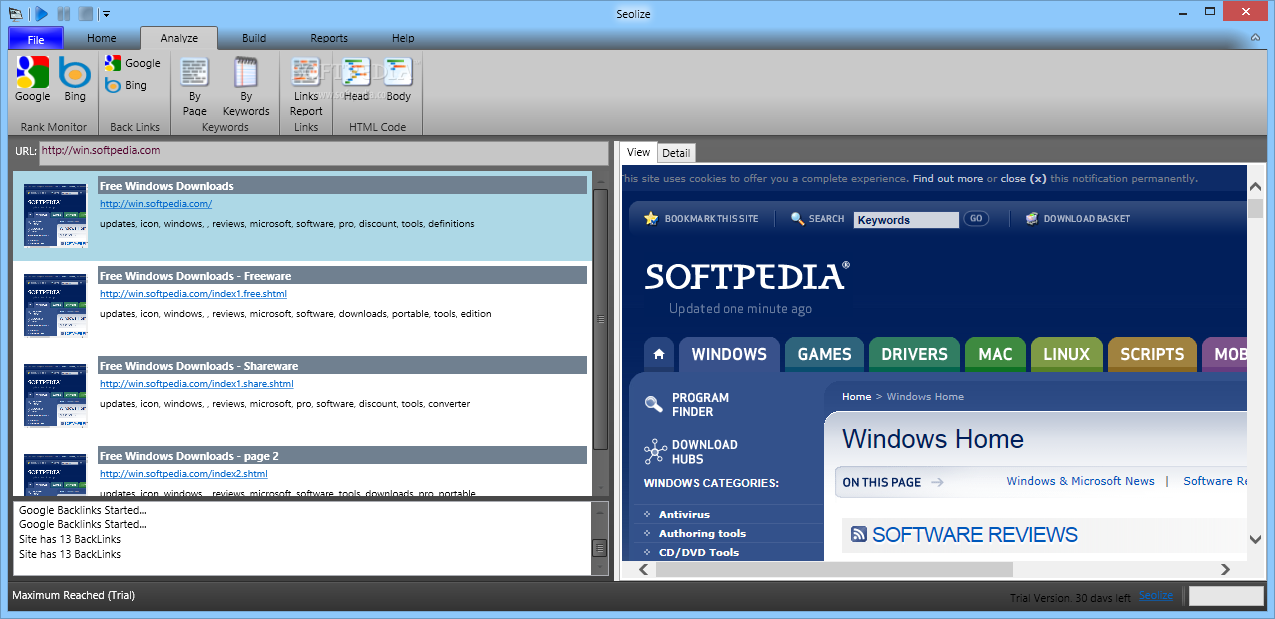Click the Software Reviews RSS icon
Image resolution: width=1275 pixels, height=619 pixels.
point(859,535)
